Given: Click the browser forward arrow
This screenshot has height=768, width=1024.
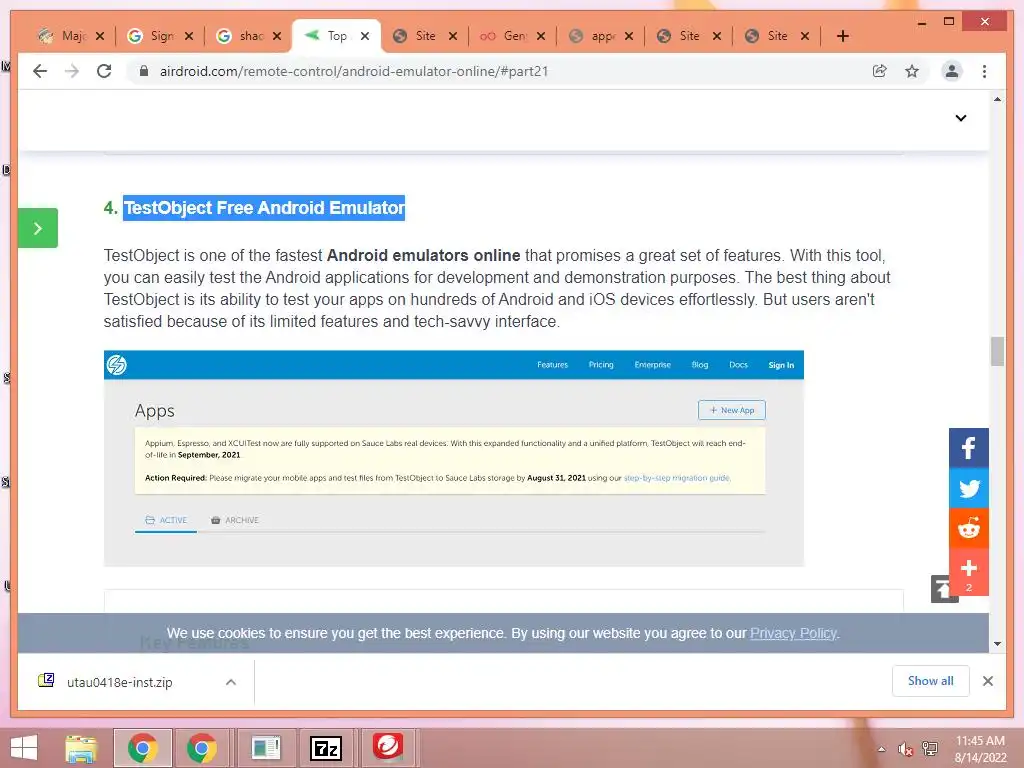Looking at the screenshot, I should point(72,71).
